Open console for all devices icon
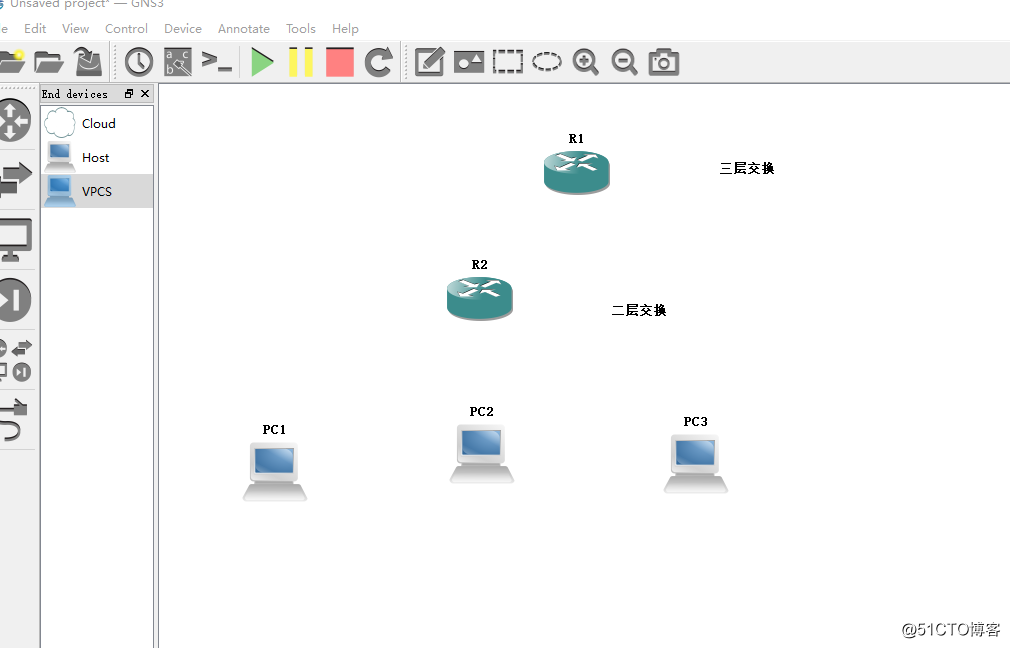Viewport: 1010px width, 648px height. pyautogui.click(x=216, y=62)
